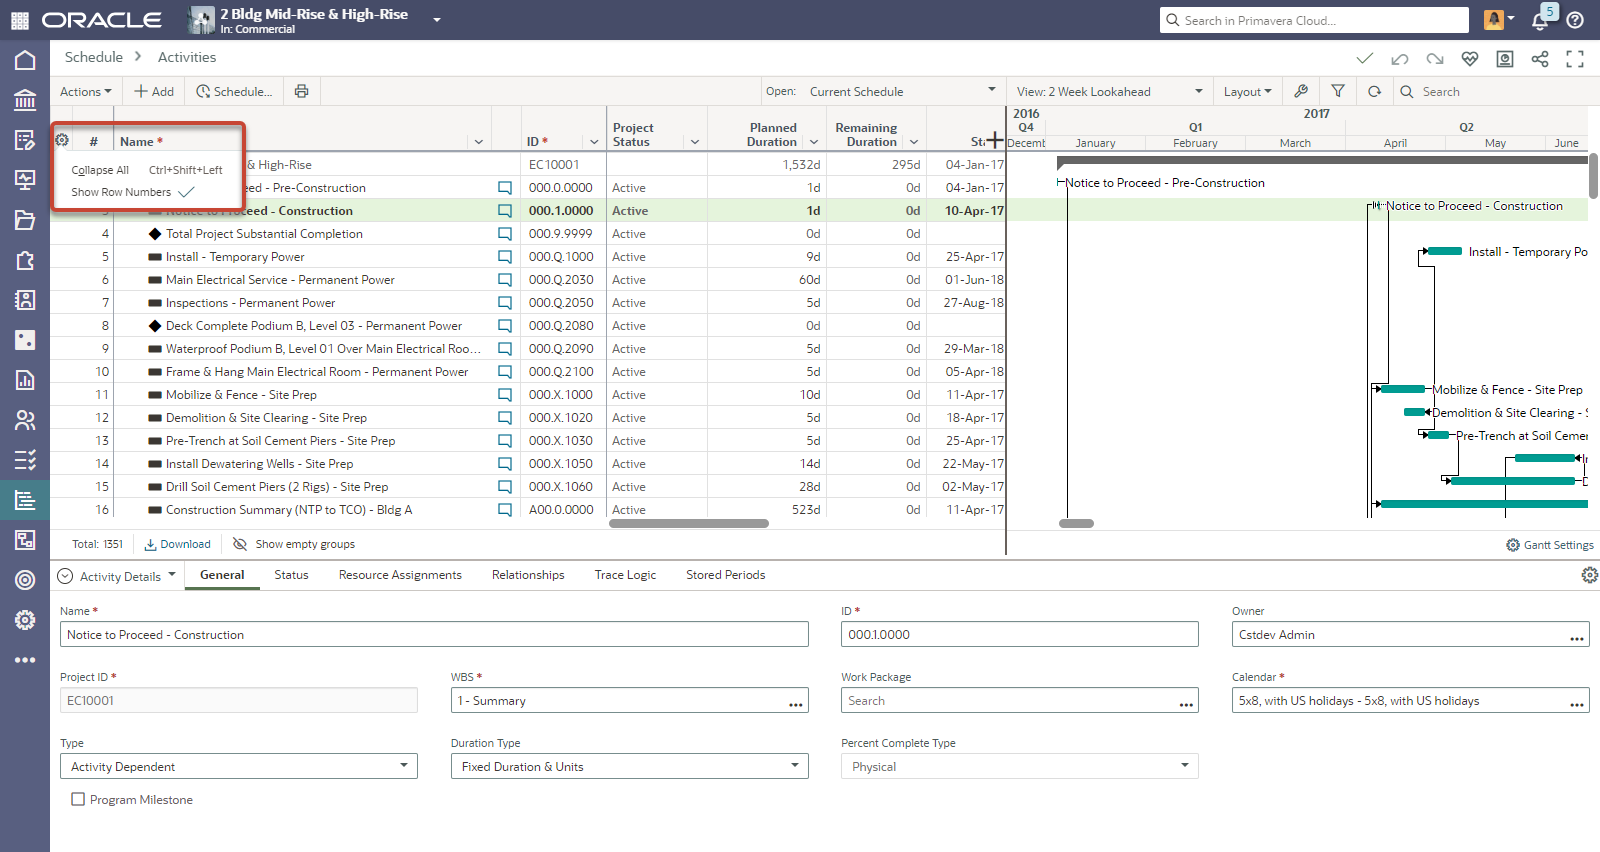The image size is (1600, 852).
Task: Switch to the Trace Logic tab
Action: point(625,575)
